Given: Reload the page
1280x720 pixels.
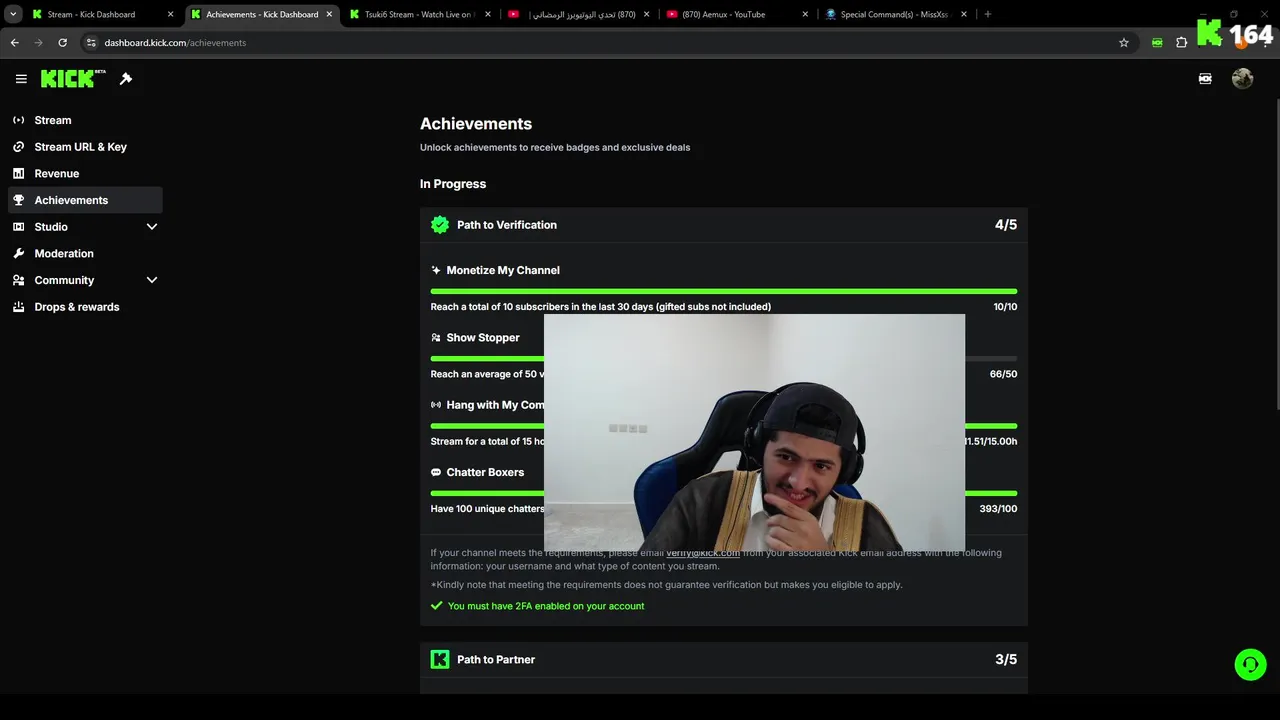Looking at the screenshot, I should 62,43.
